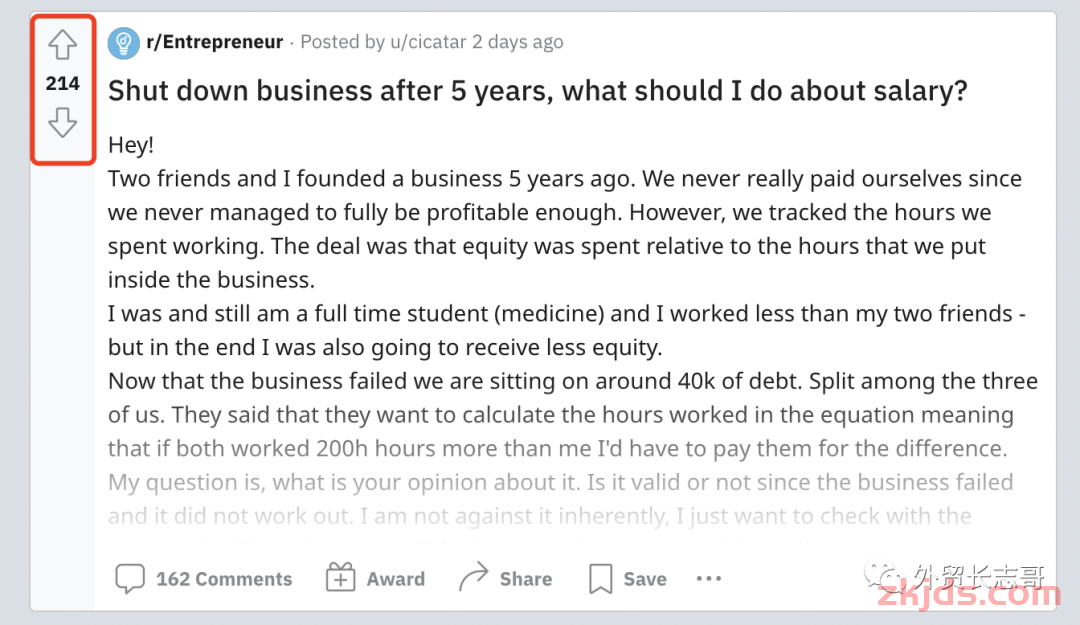This screenshot has height=625, width=1080.
Task: Open the post titled 'Shut down business after 5 years'
Action: (538, 91)
